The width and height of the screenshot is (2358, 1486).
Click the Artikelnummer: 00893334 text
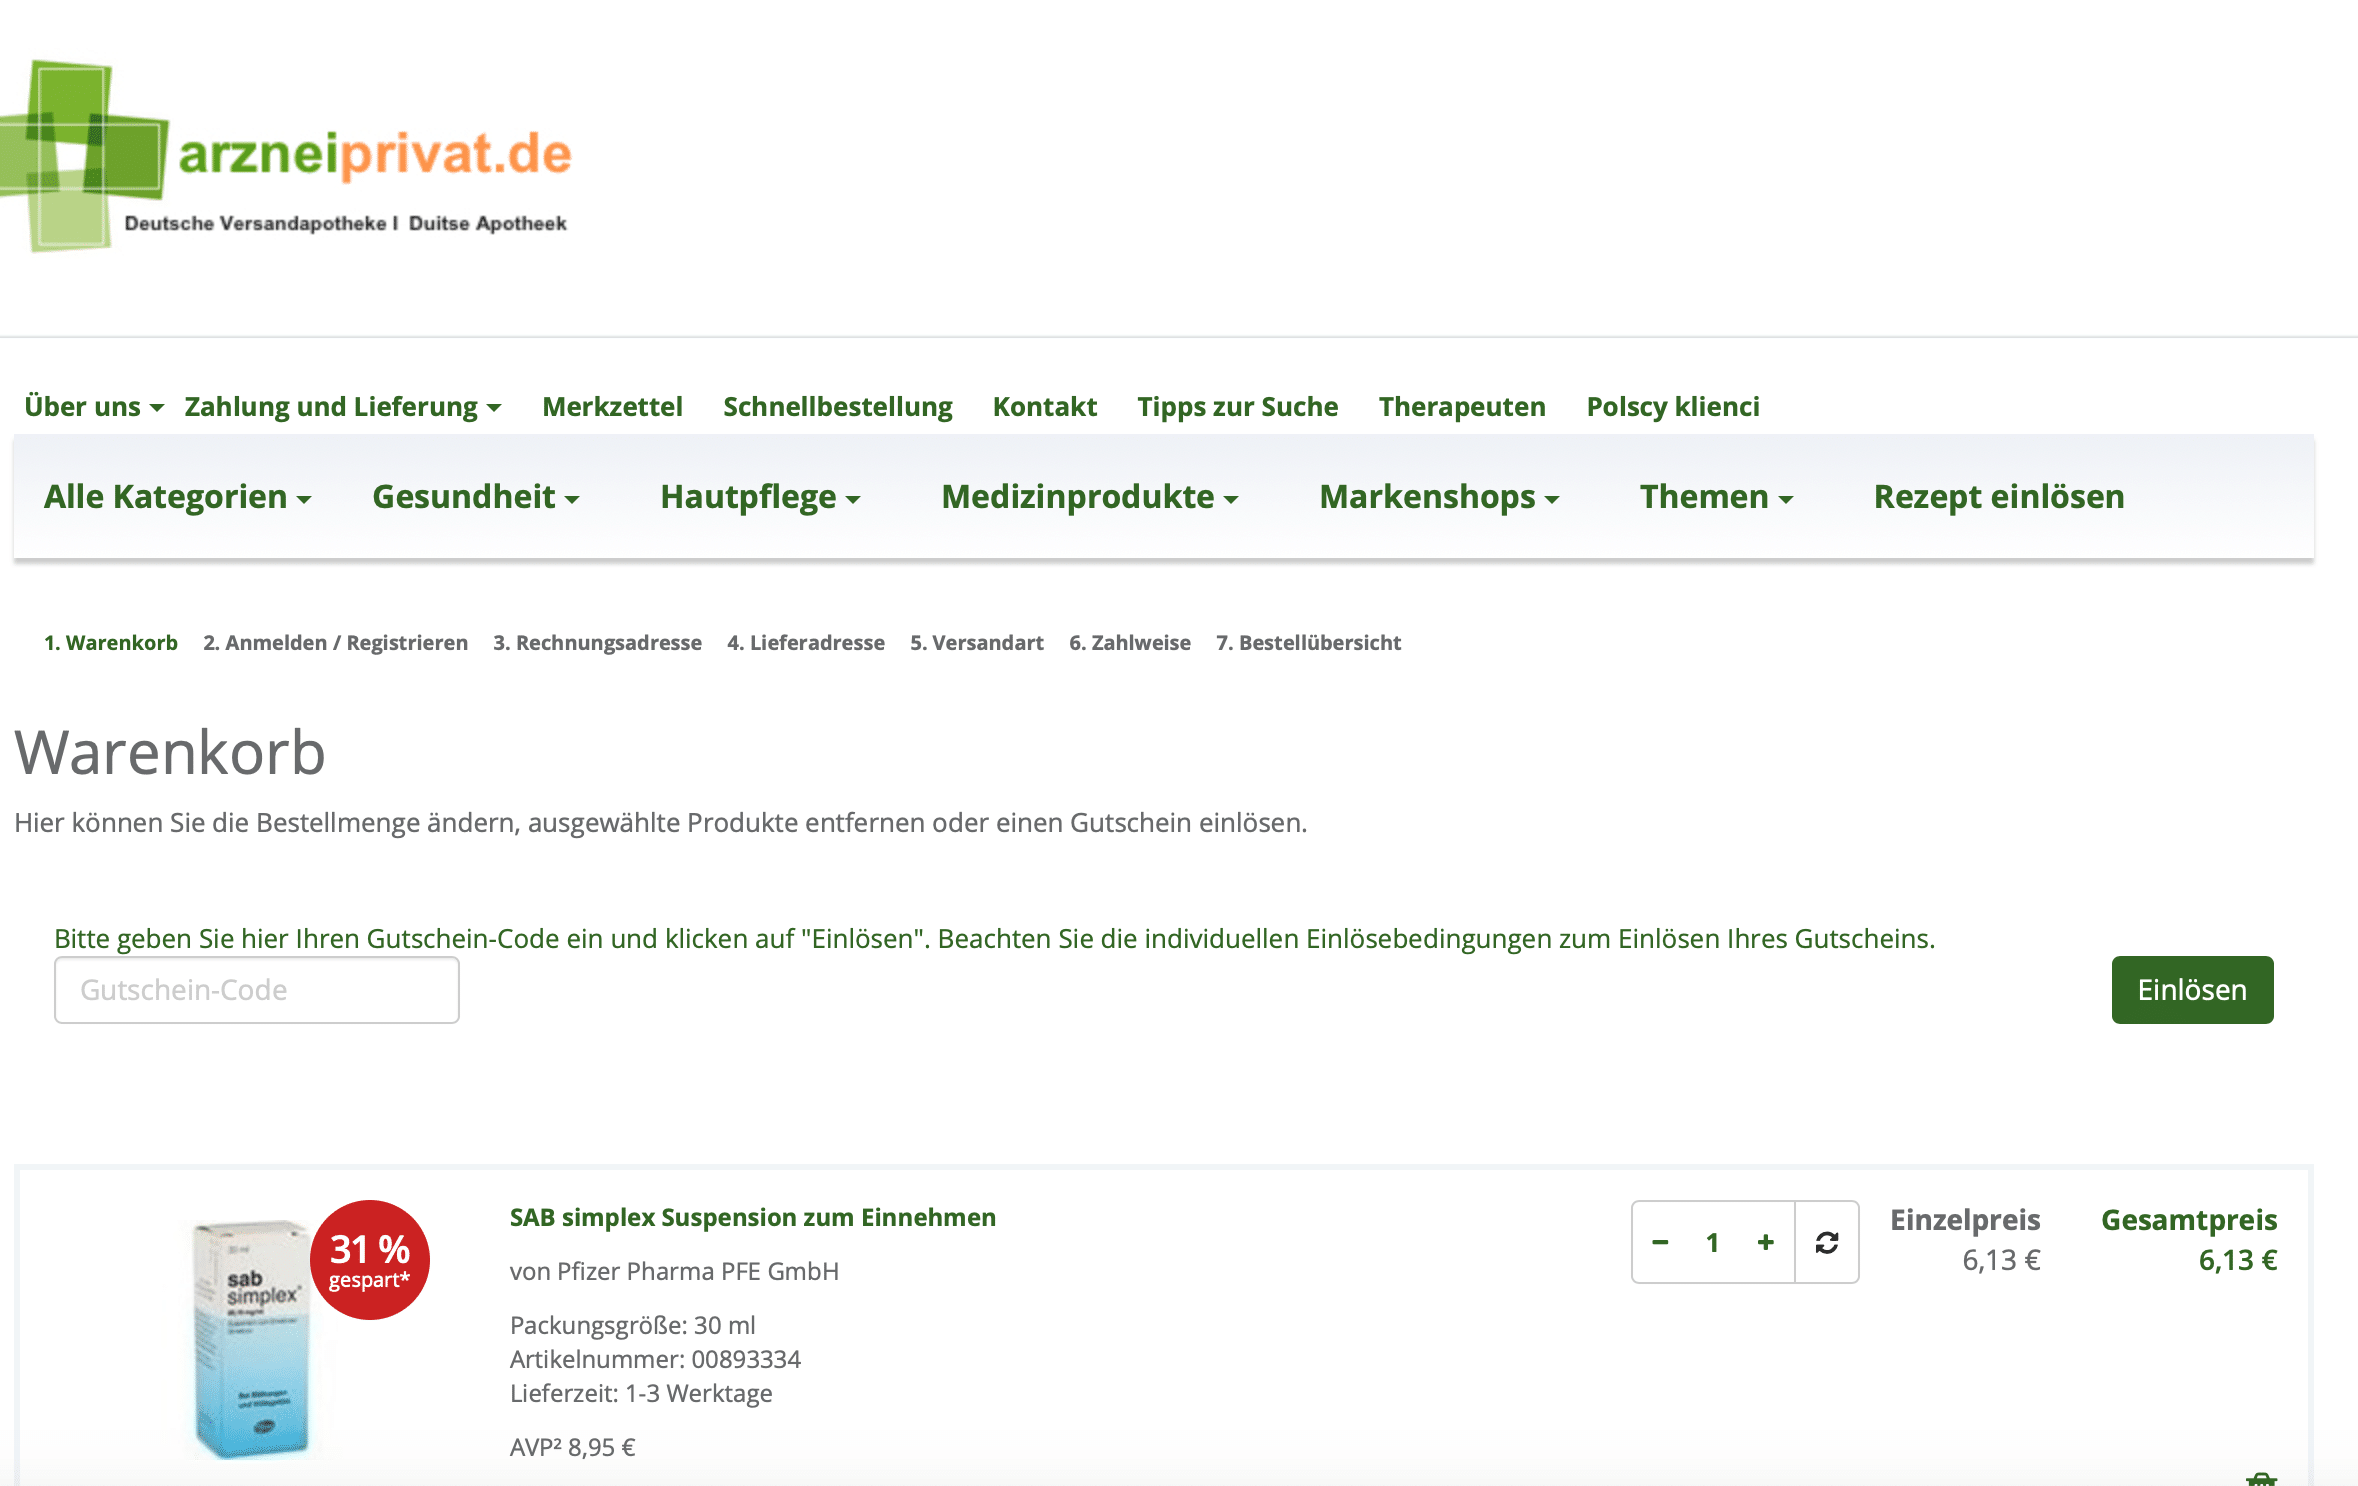[656, 1360]
